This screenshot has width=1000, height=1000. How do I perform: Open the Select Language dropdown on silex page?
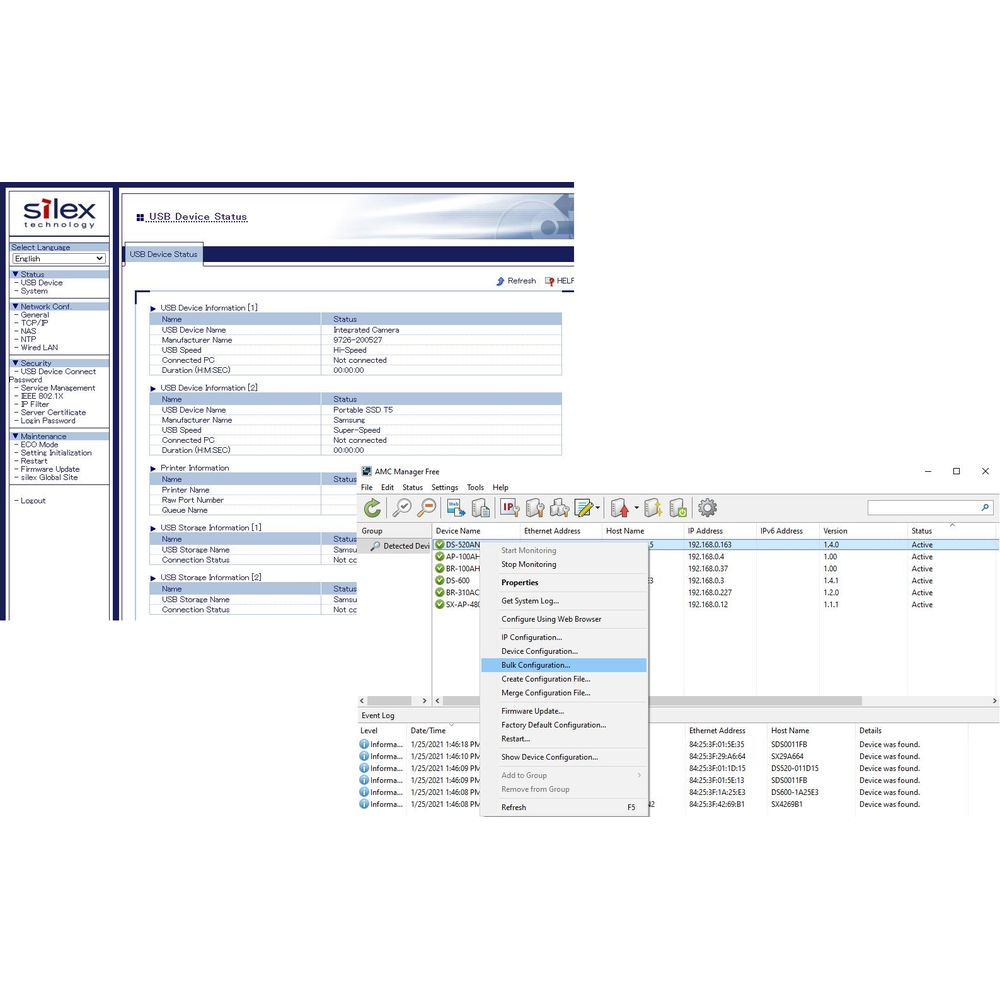pyautogui.click(x=59, y=258)
